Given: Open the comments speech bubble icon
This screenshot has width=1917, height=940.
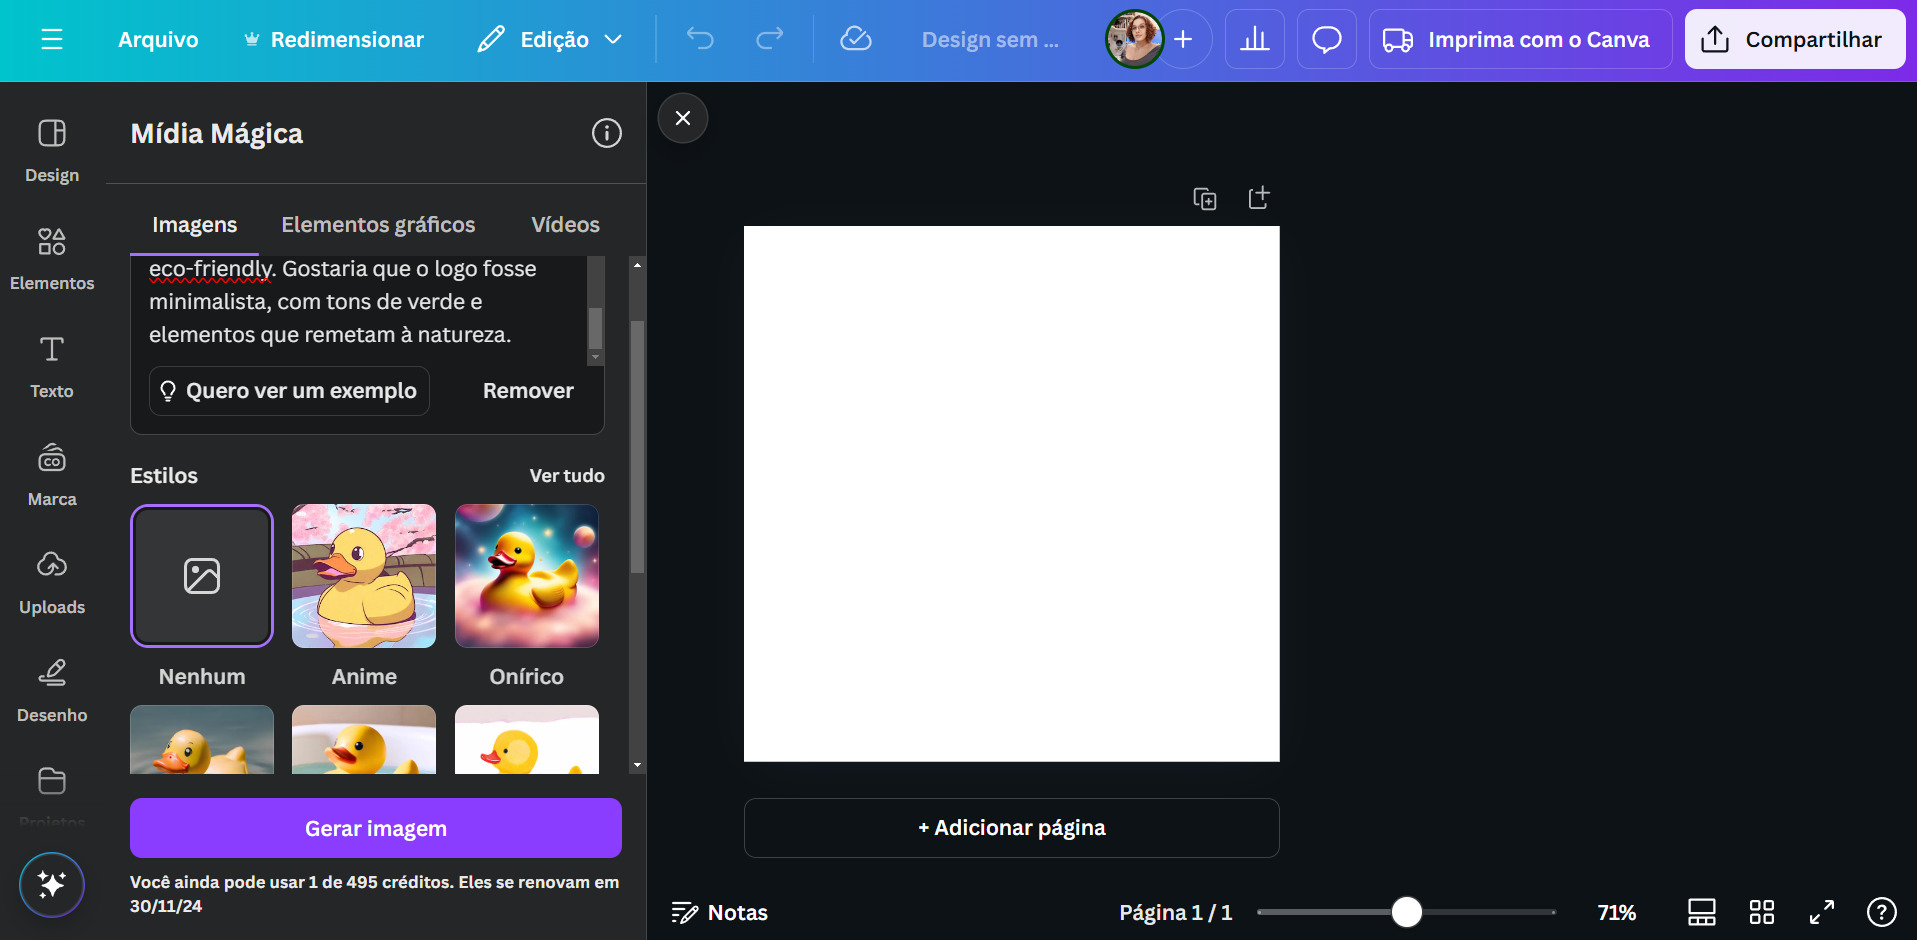Looking at the screenshot, I should [x=1326, y=40].
